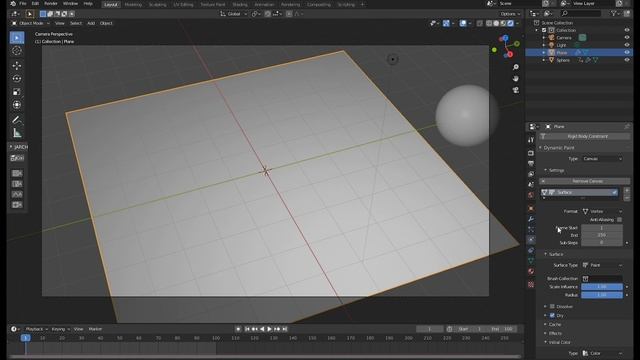
Task: Switch to the Modeling workspace tab
Action: click(x=133, y=4)
